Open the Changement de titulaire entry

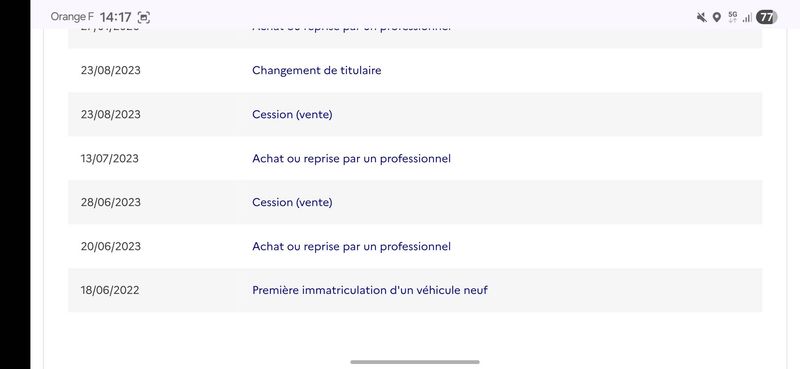316,70
